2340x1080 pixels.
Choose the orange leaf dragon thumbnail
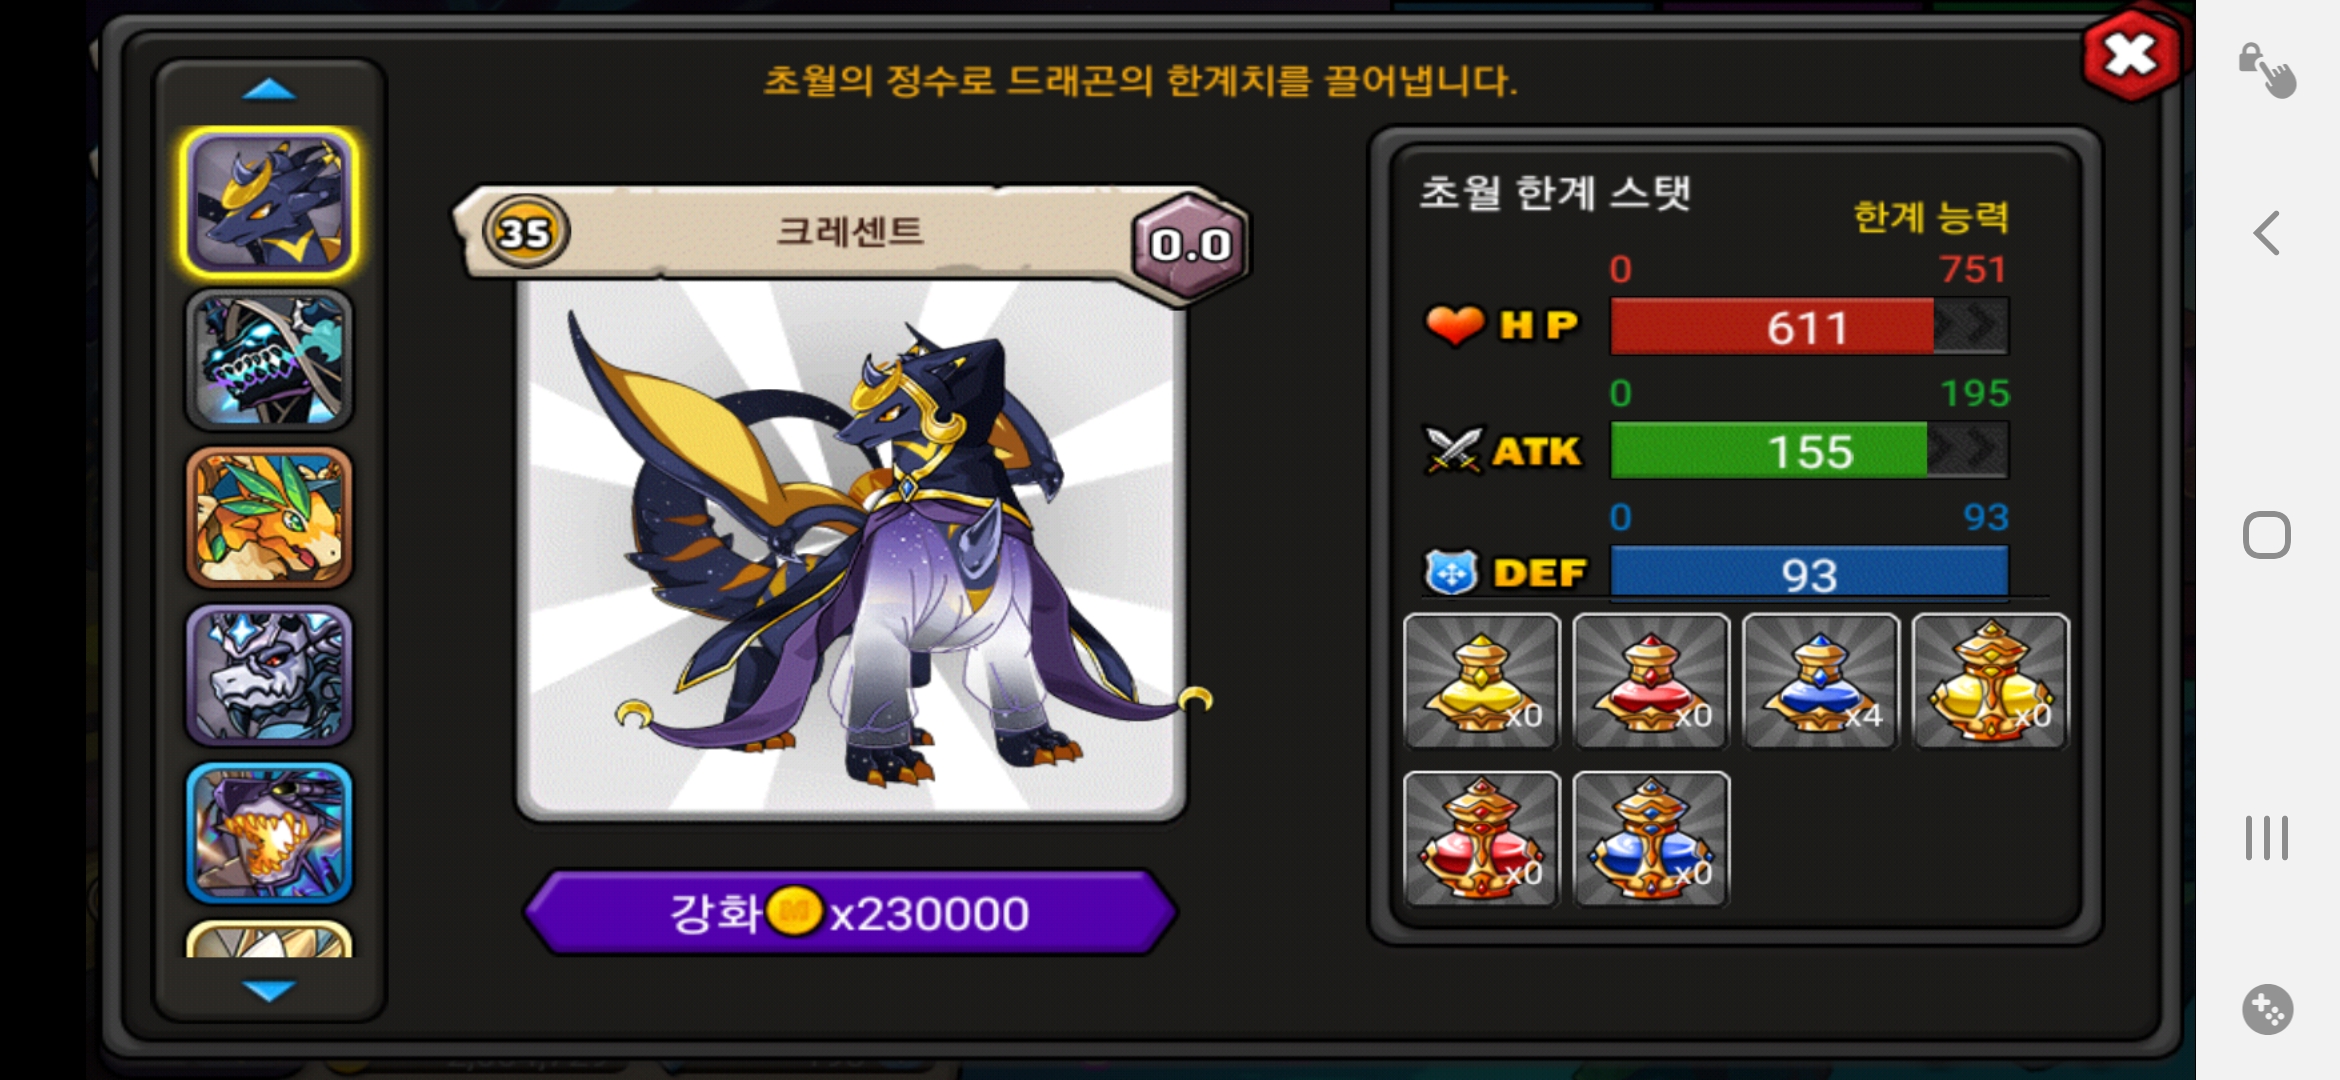(269, 517)
